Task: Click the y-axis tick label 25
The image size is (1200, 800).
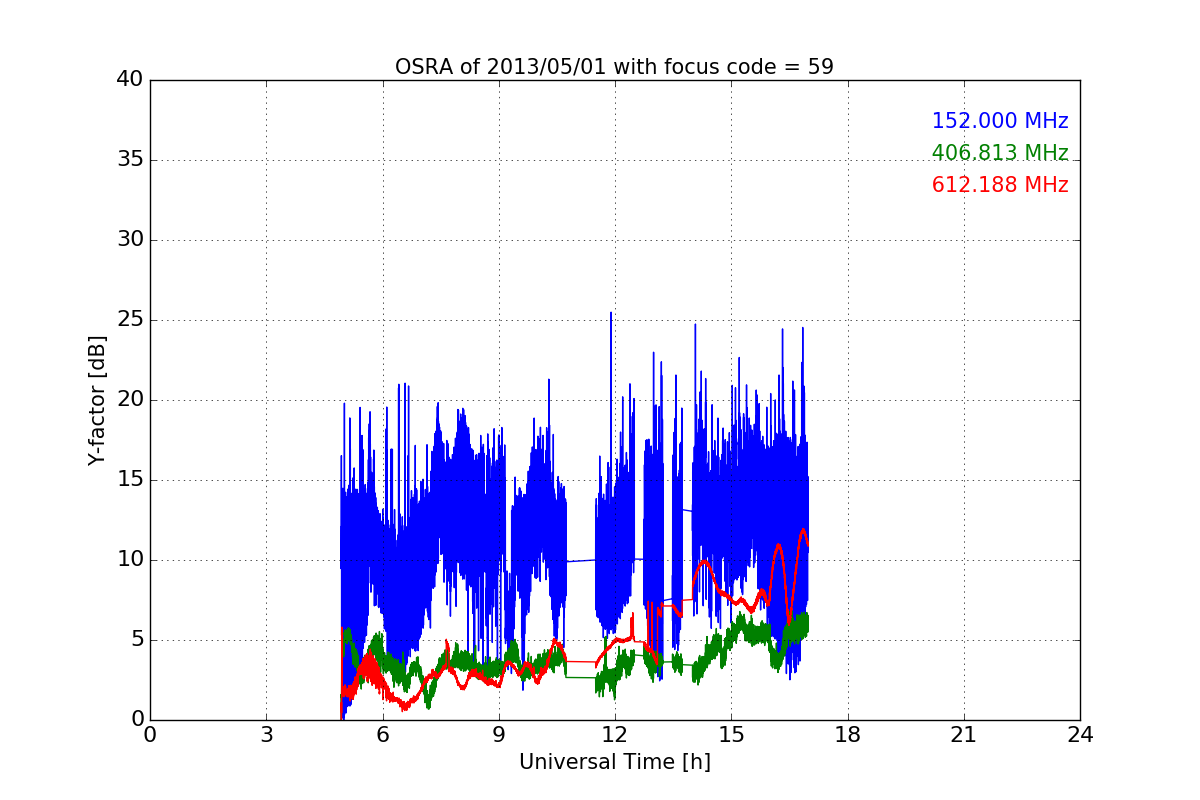Action: (130, 320)
